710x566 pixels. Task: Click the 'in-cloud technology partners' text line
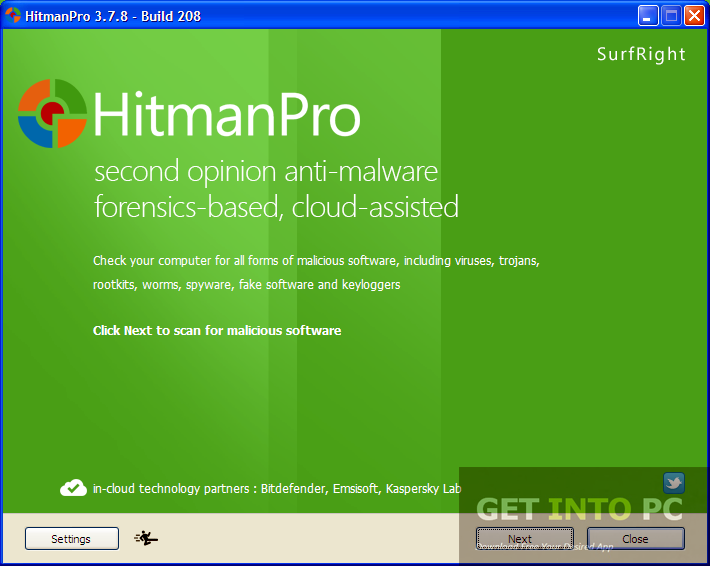[x=277, y=489]
